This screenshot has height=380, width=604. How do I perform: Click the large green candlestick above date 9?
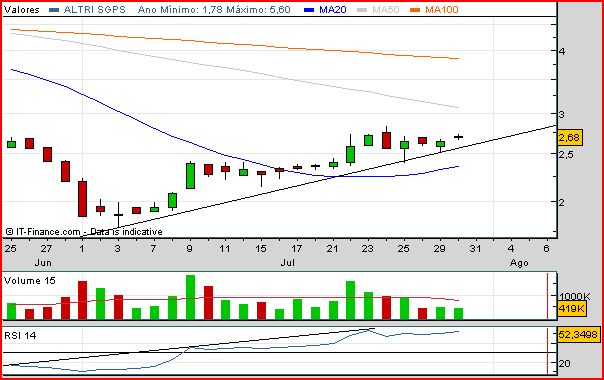(x=190, y=176)
